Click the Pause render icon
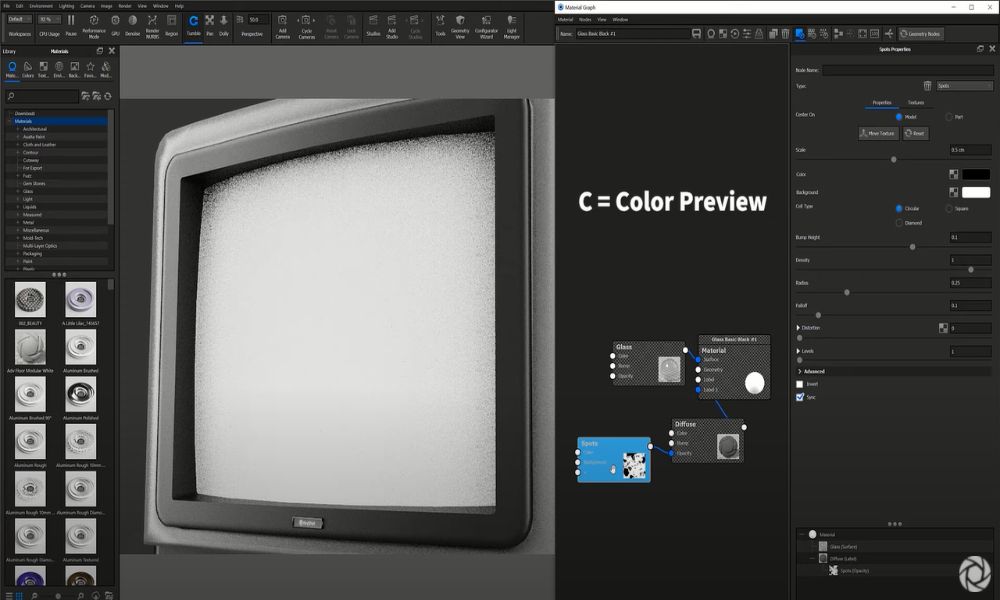Viewport: 1000px width, 600px height. pos(71,24)
